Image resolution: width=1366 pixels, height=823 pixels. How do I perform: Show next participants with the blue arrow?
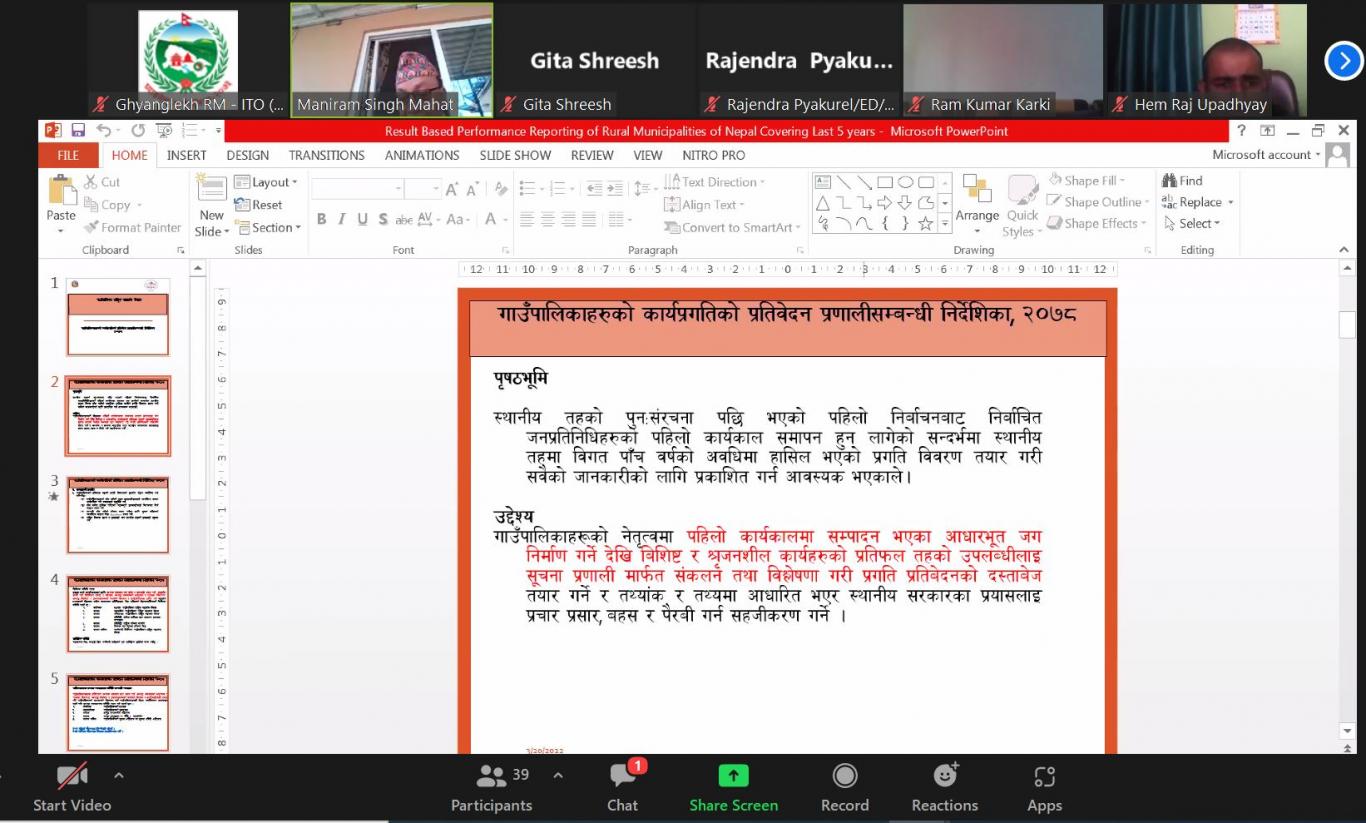tap(1343, 61)
